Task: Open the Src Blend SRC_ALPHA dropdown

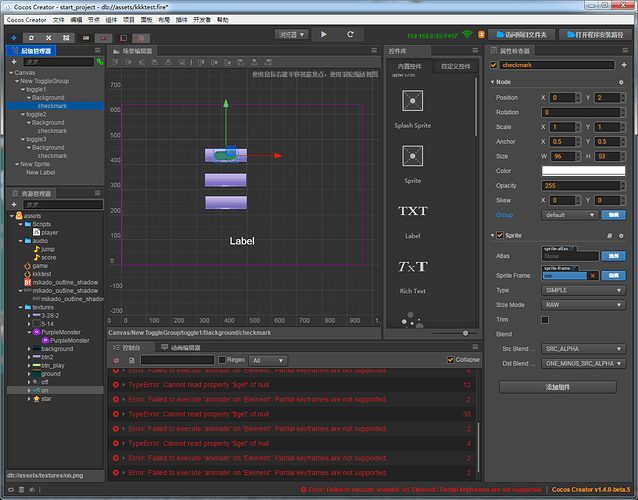Action: tap(579, 349)
